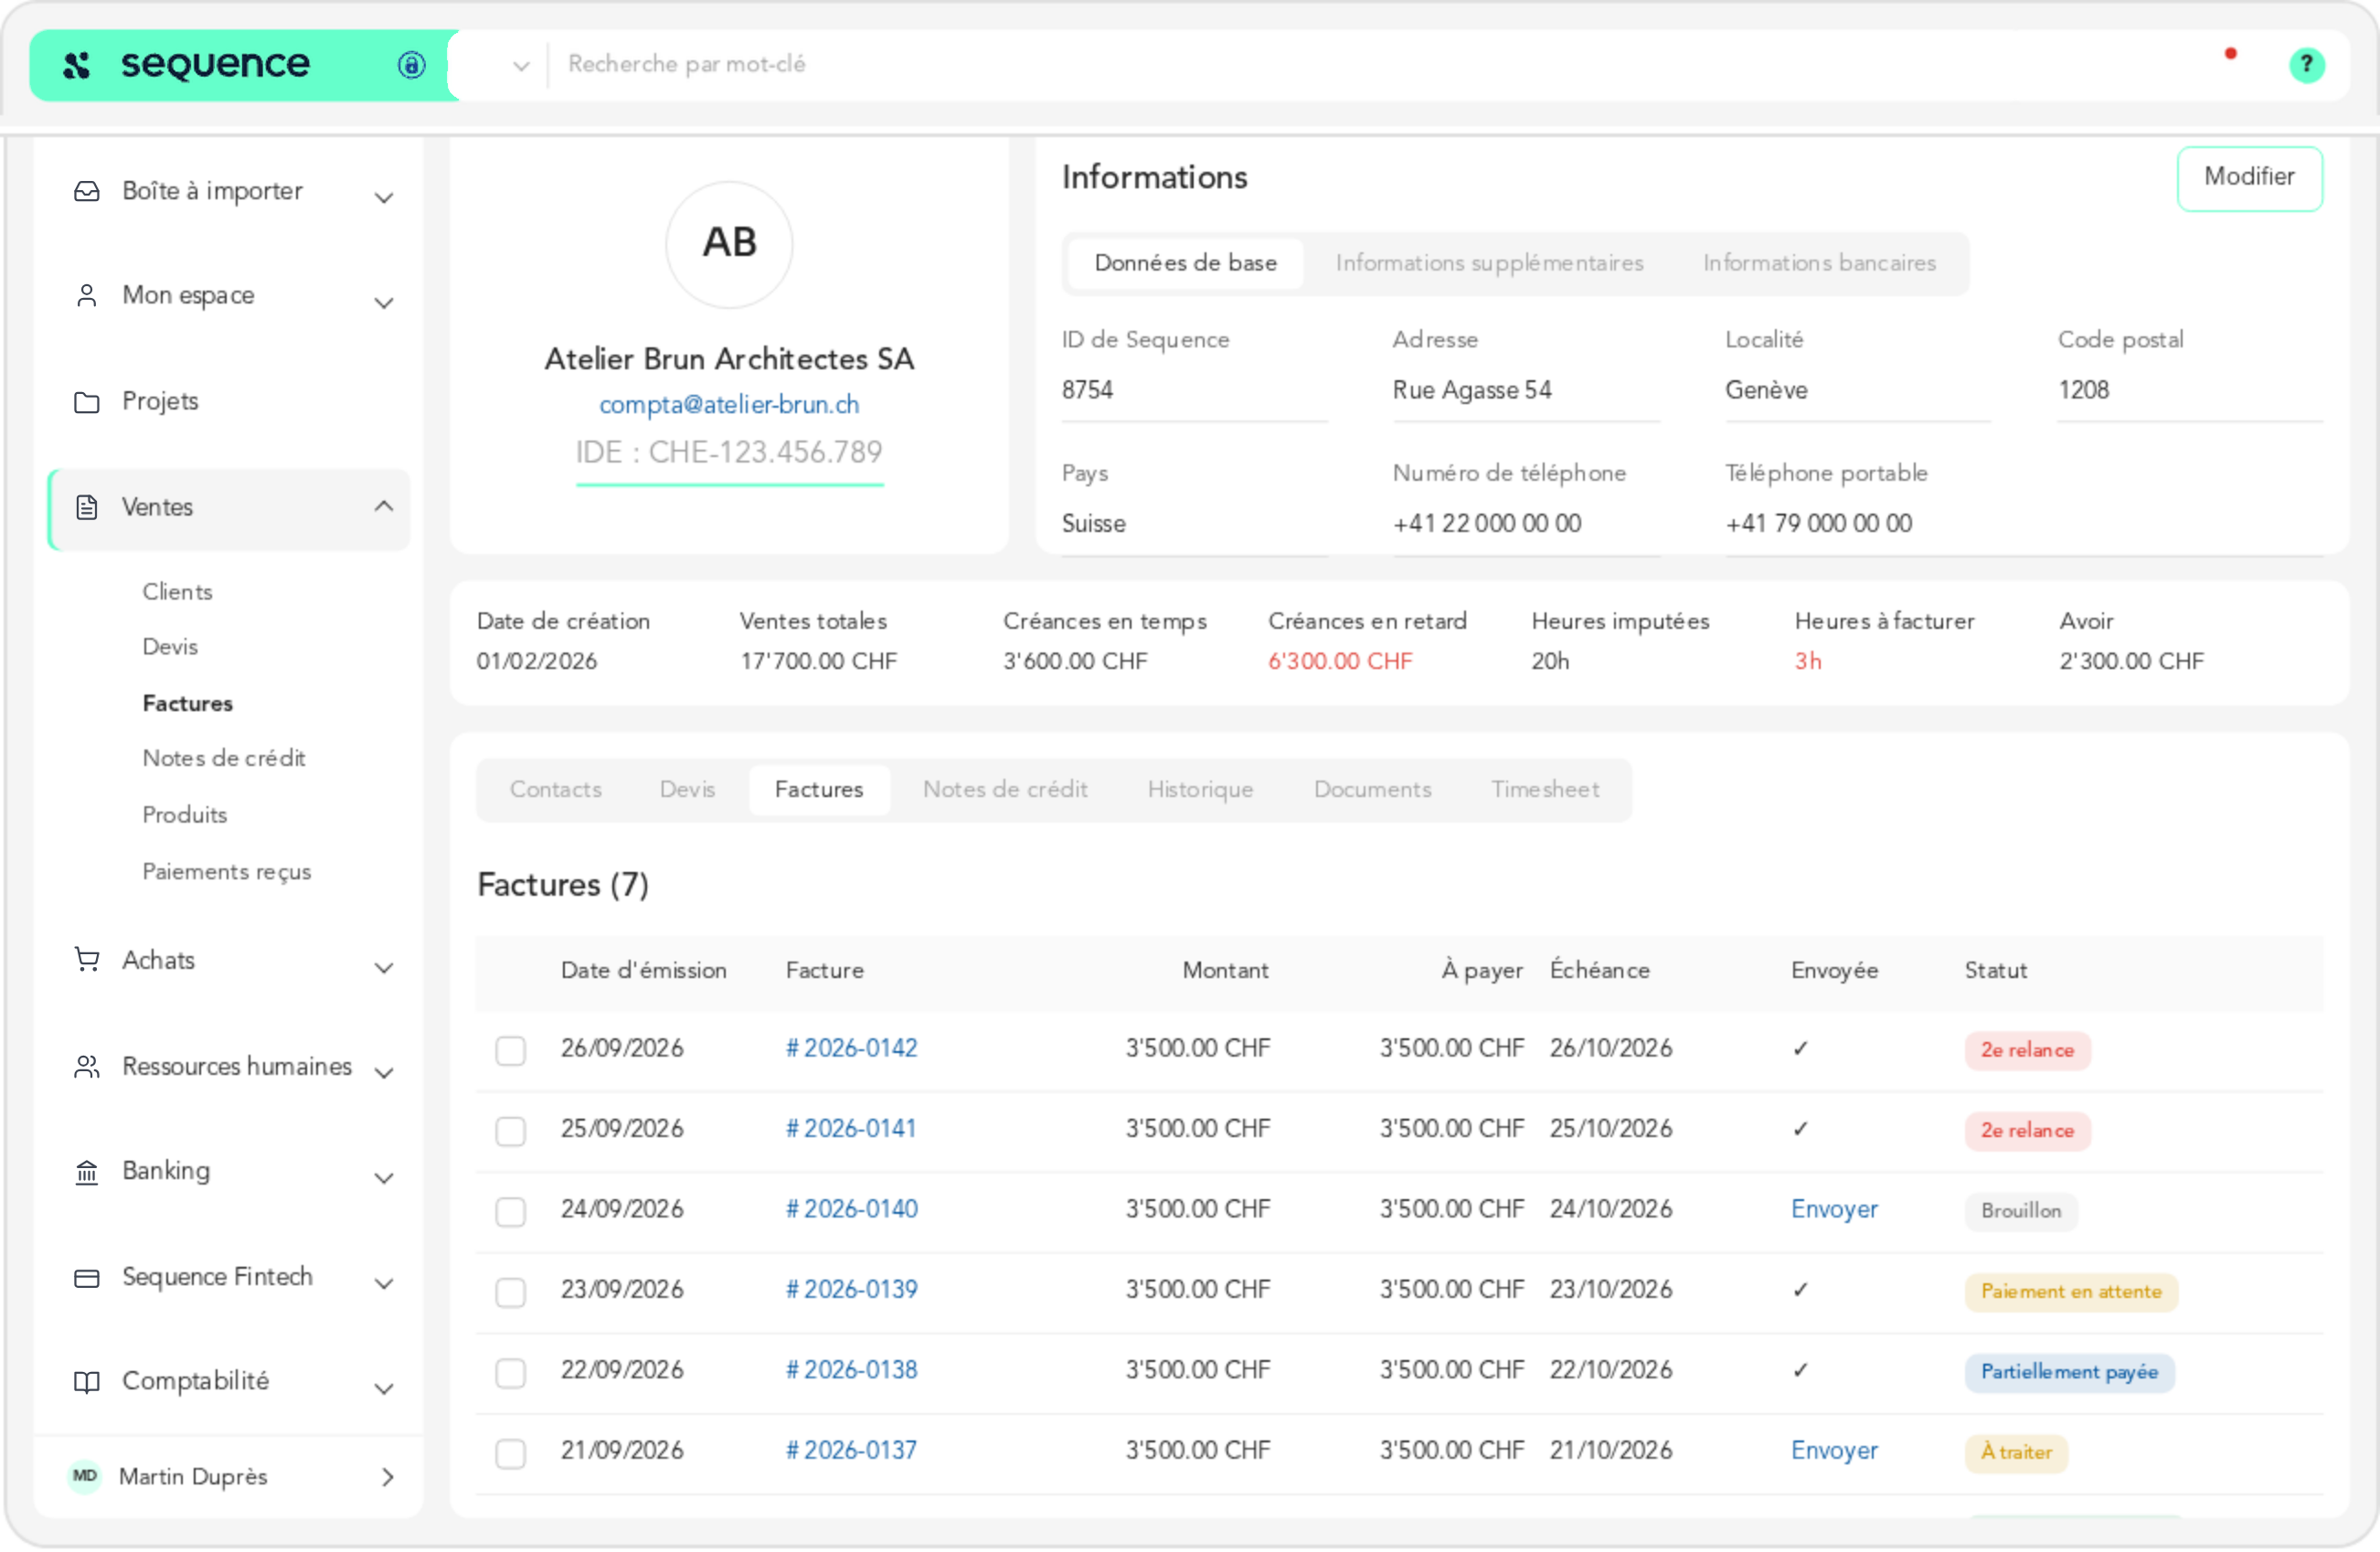This screenshot has width=2380, height=1552.
Task: Select checkbox for invoice 2026-0140
Action: pos(511,1211)
